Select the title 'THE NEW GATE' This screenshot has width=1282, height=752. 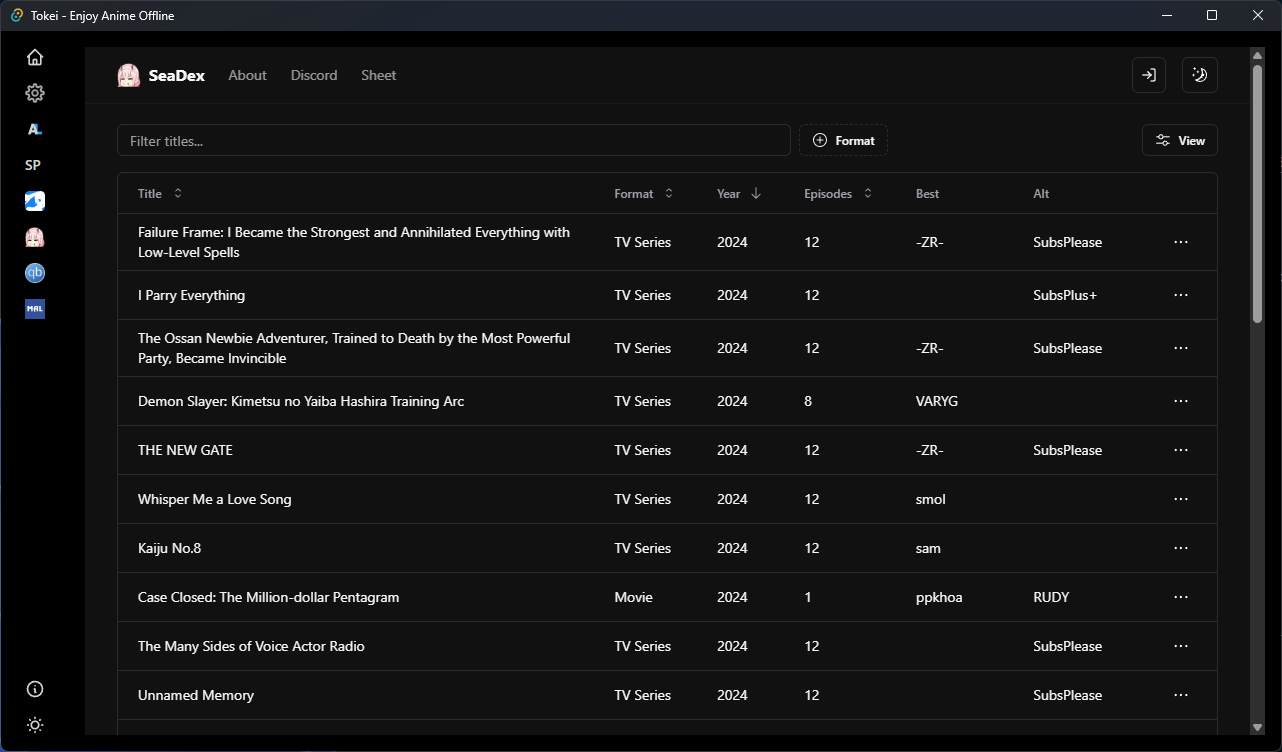click(185, 450)
